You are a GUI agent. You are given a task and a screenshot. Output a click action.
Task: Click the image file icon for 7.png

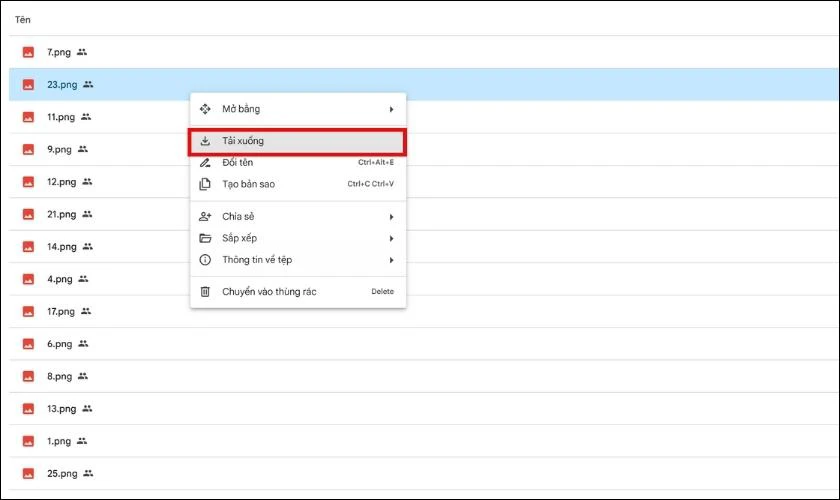tap(28, 52)
